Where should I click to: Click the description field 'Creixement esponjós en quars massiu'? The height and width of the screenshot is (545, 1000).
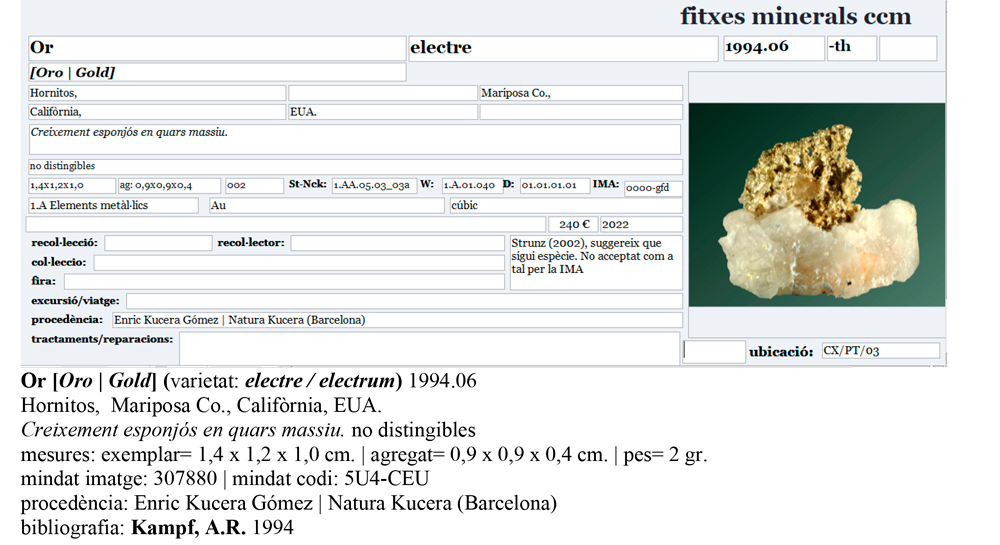[354, 139]
